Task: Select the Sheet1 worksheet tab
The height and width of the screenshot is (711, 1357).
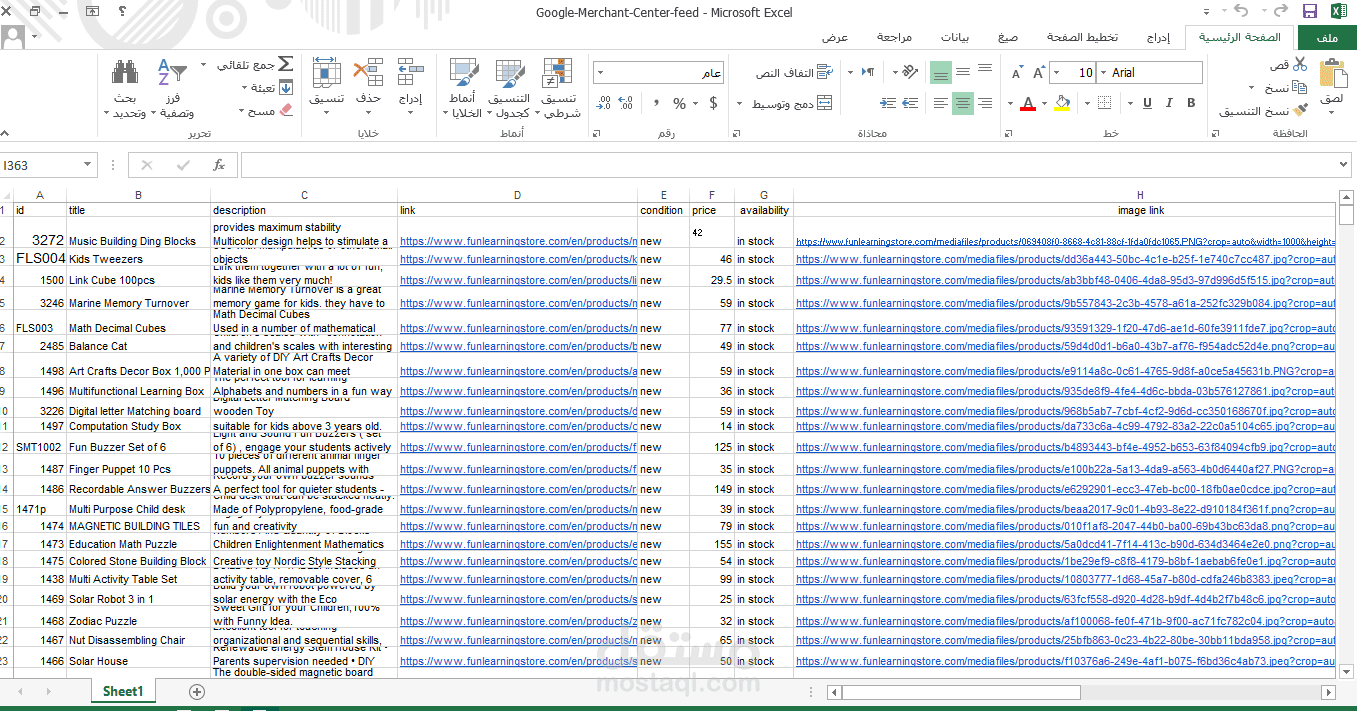Action: tap(123, 691)
